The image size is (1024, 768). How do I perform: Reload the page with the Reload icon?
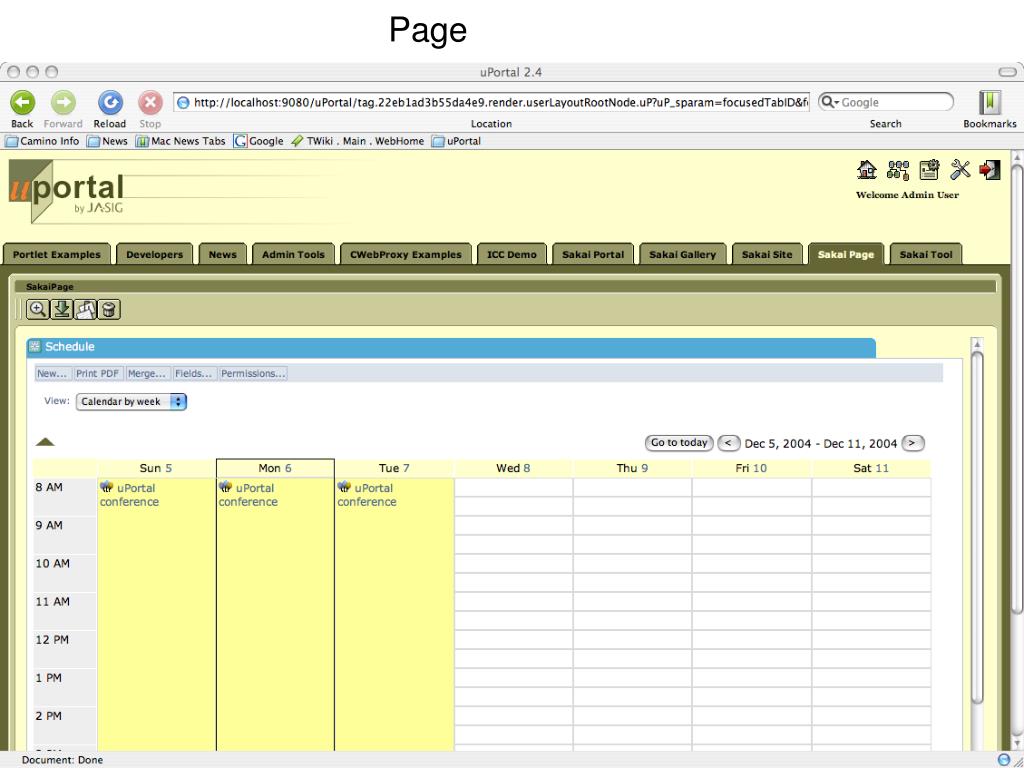[x=110, y=103]
